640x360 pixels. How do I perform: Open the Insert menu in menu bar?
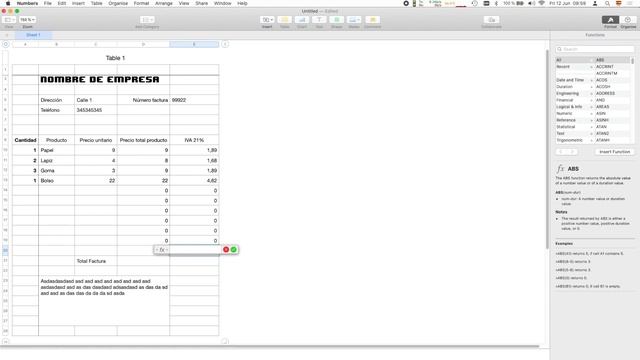click(x=78, y=3)
